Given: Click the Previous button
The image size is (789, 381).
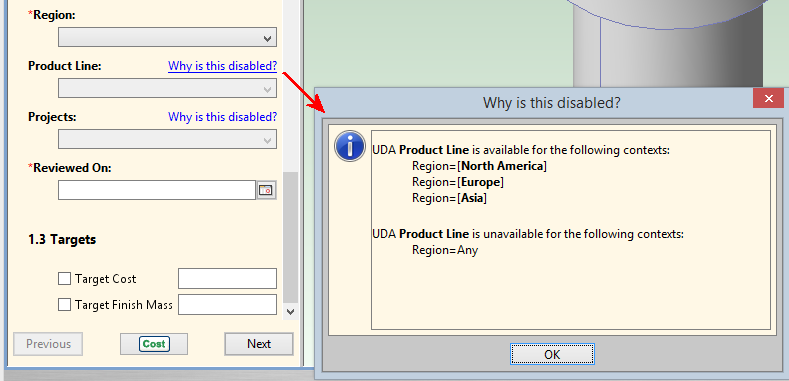Looking at the screenshot, I should point(48,344).
